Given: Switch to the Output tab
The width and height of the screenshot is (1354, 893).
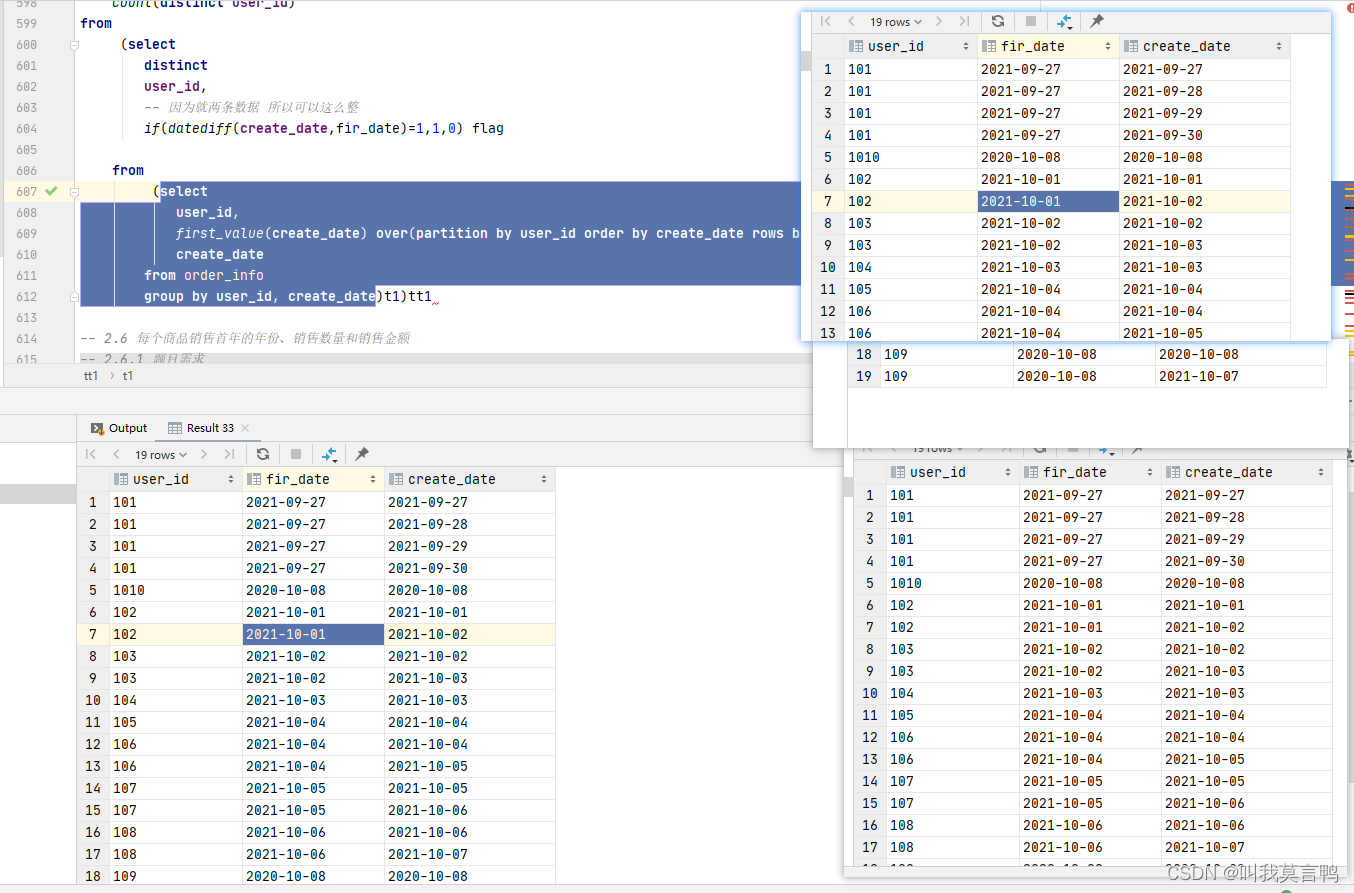Looking at the screenshot, I should [119, 428].
